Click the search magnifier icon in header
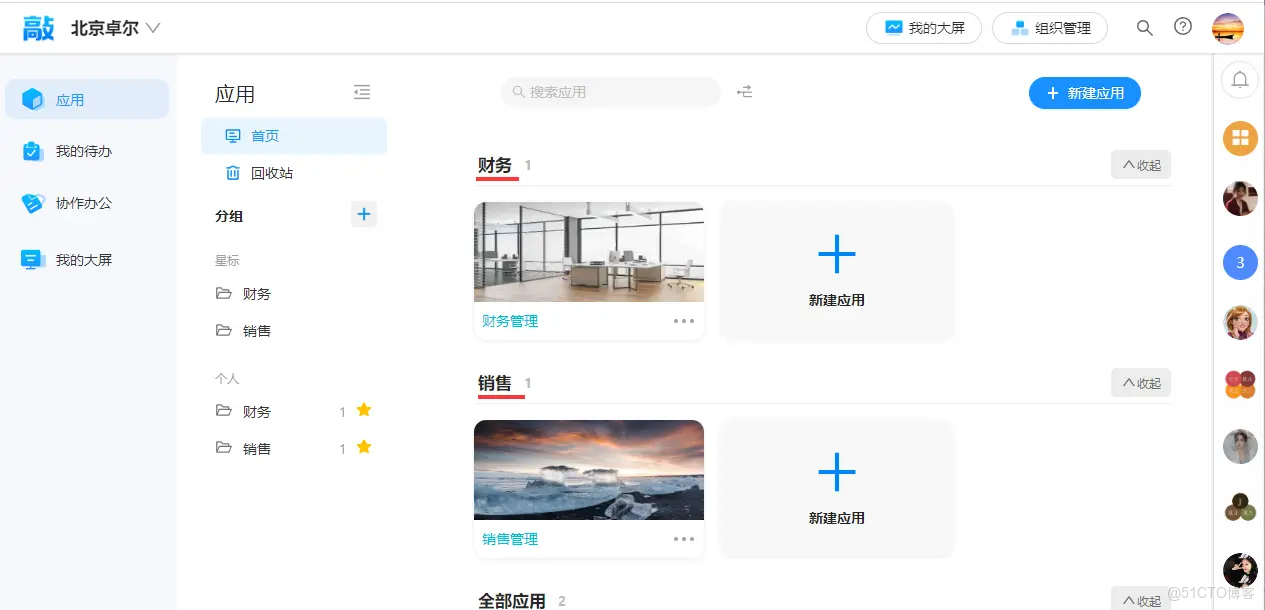 [1145, 28]
